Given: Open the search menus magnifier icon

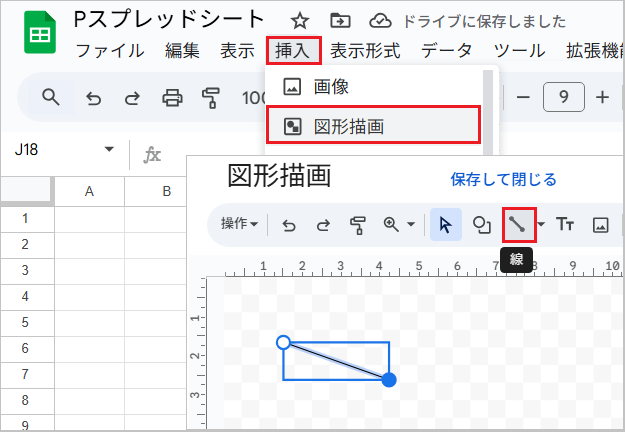Looking at the screenshot, I should point(51,97).
